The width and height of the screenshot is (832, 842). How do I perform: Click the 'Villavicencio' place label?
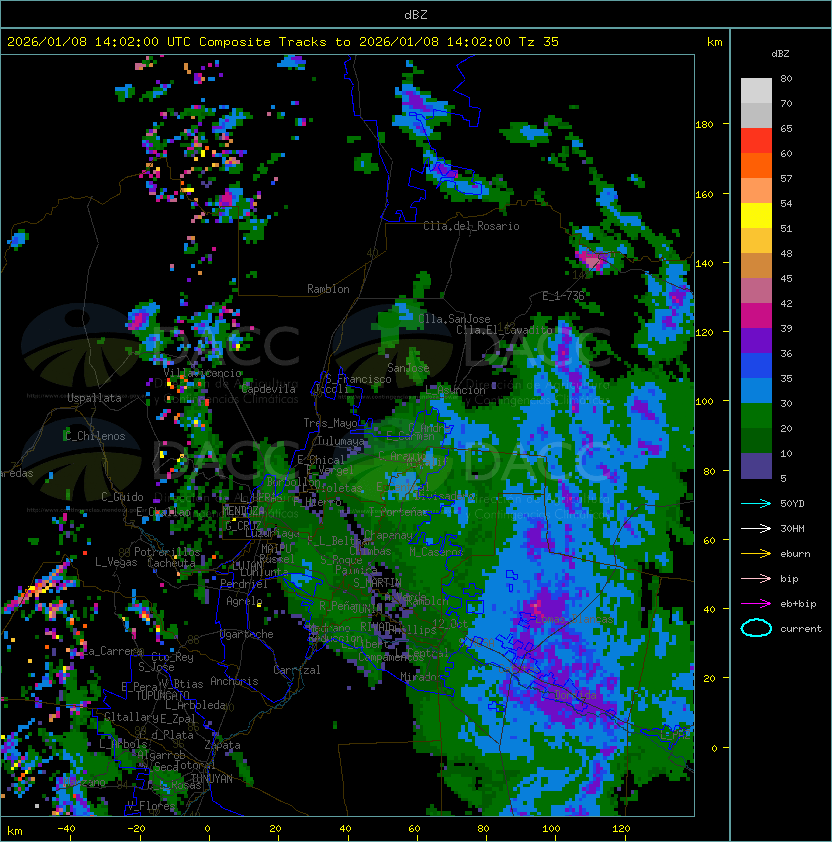(x=202, y=373)
